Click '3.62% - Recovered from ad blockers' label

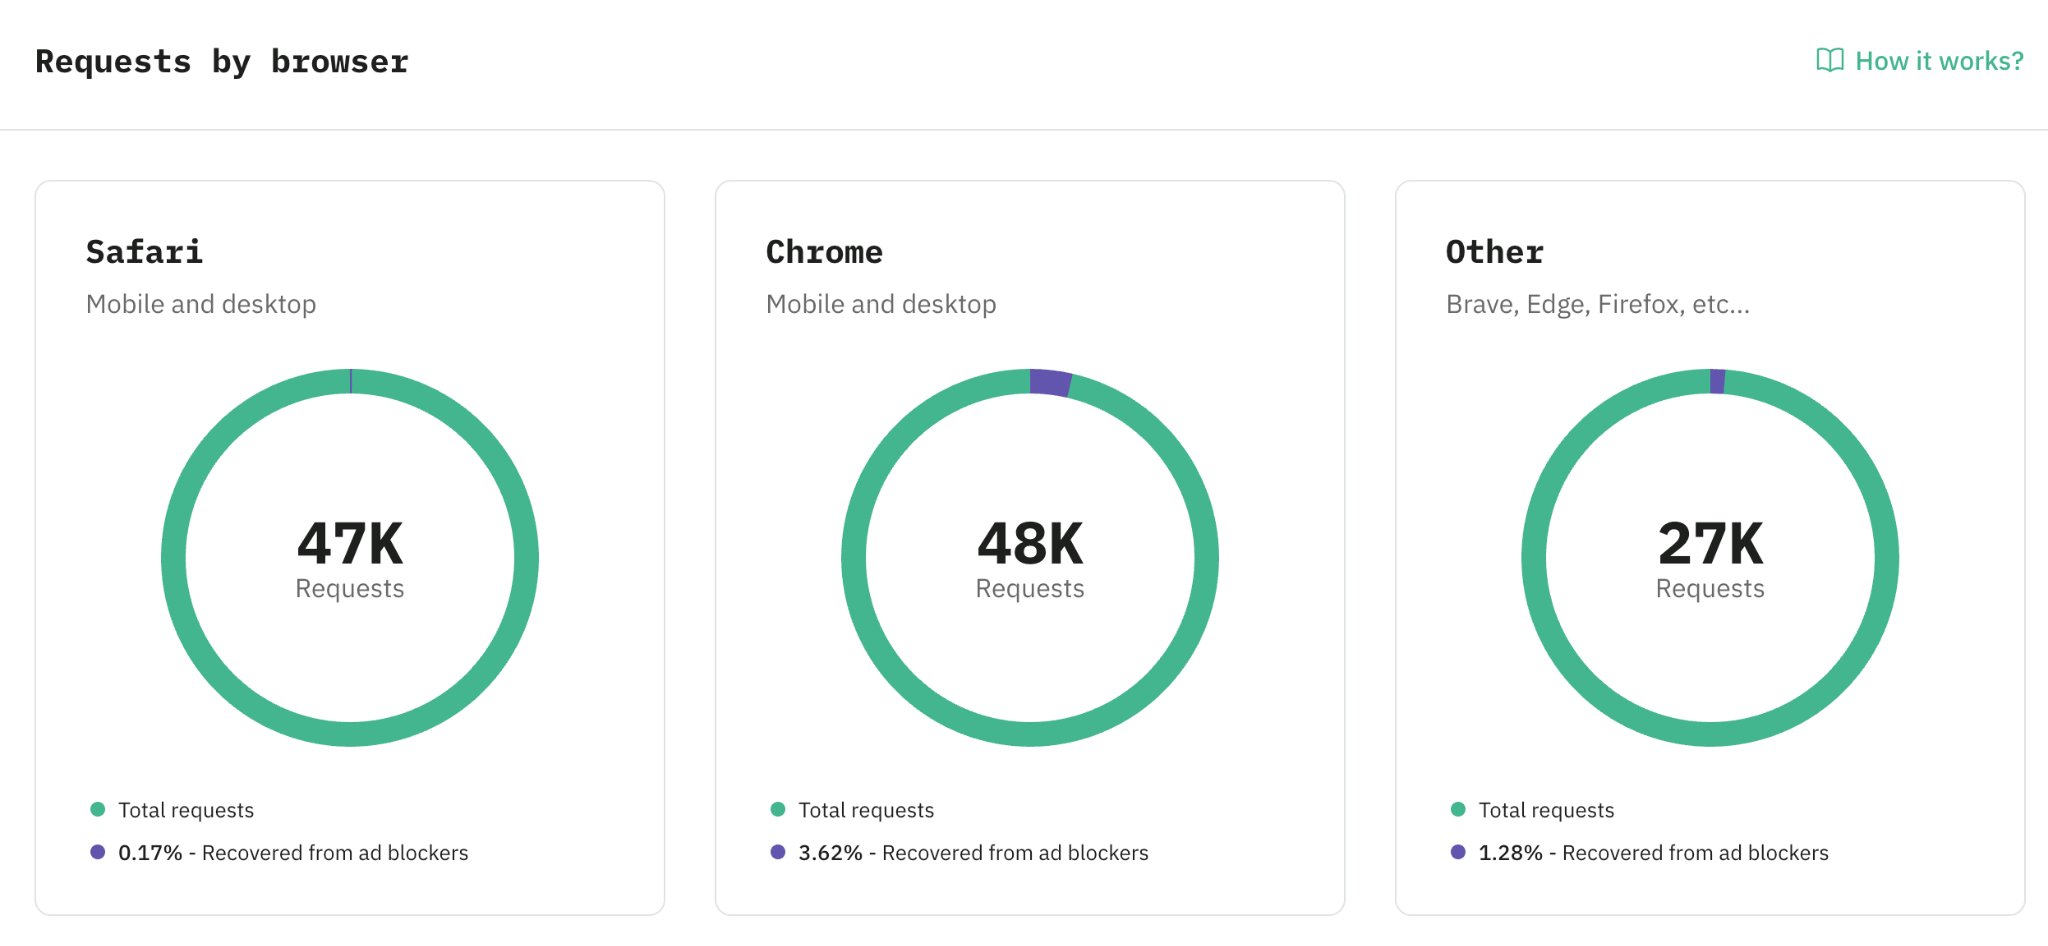click(973, 853)
